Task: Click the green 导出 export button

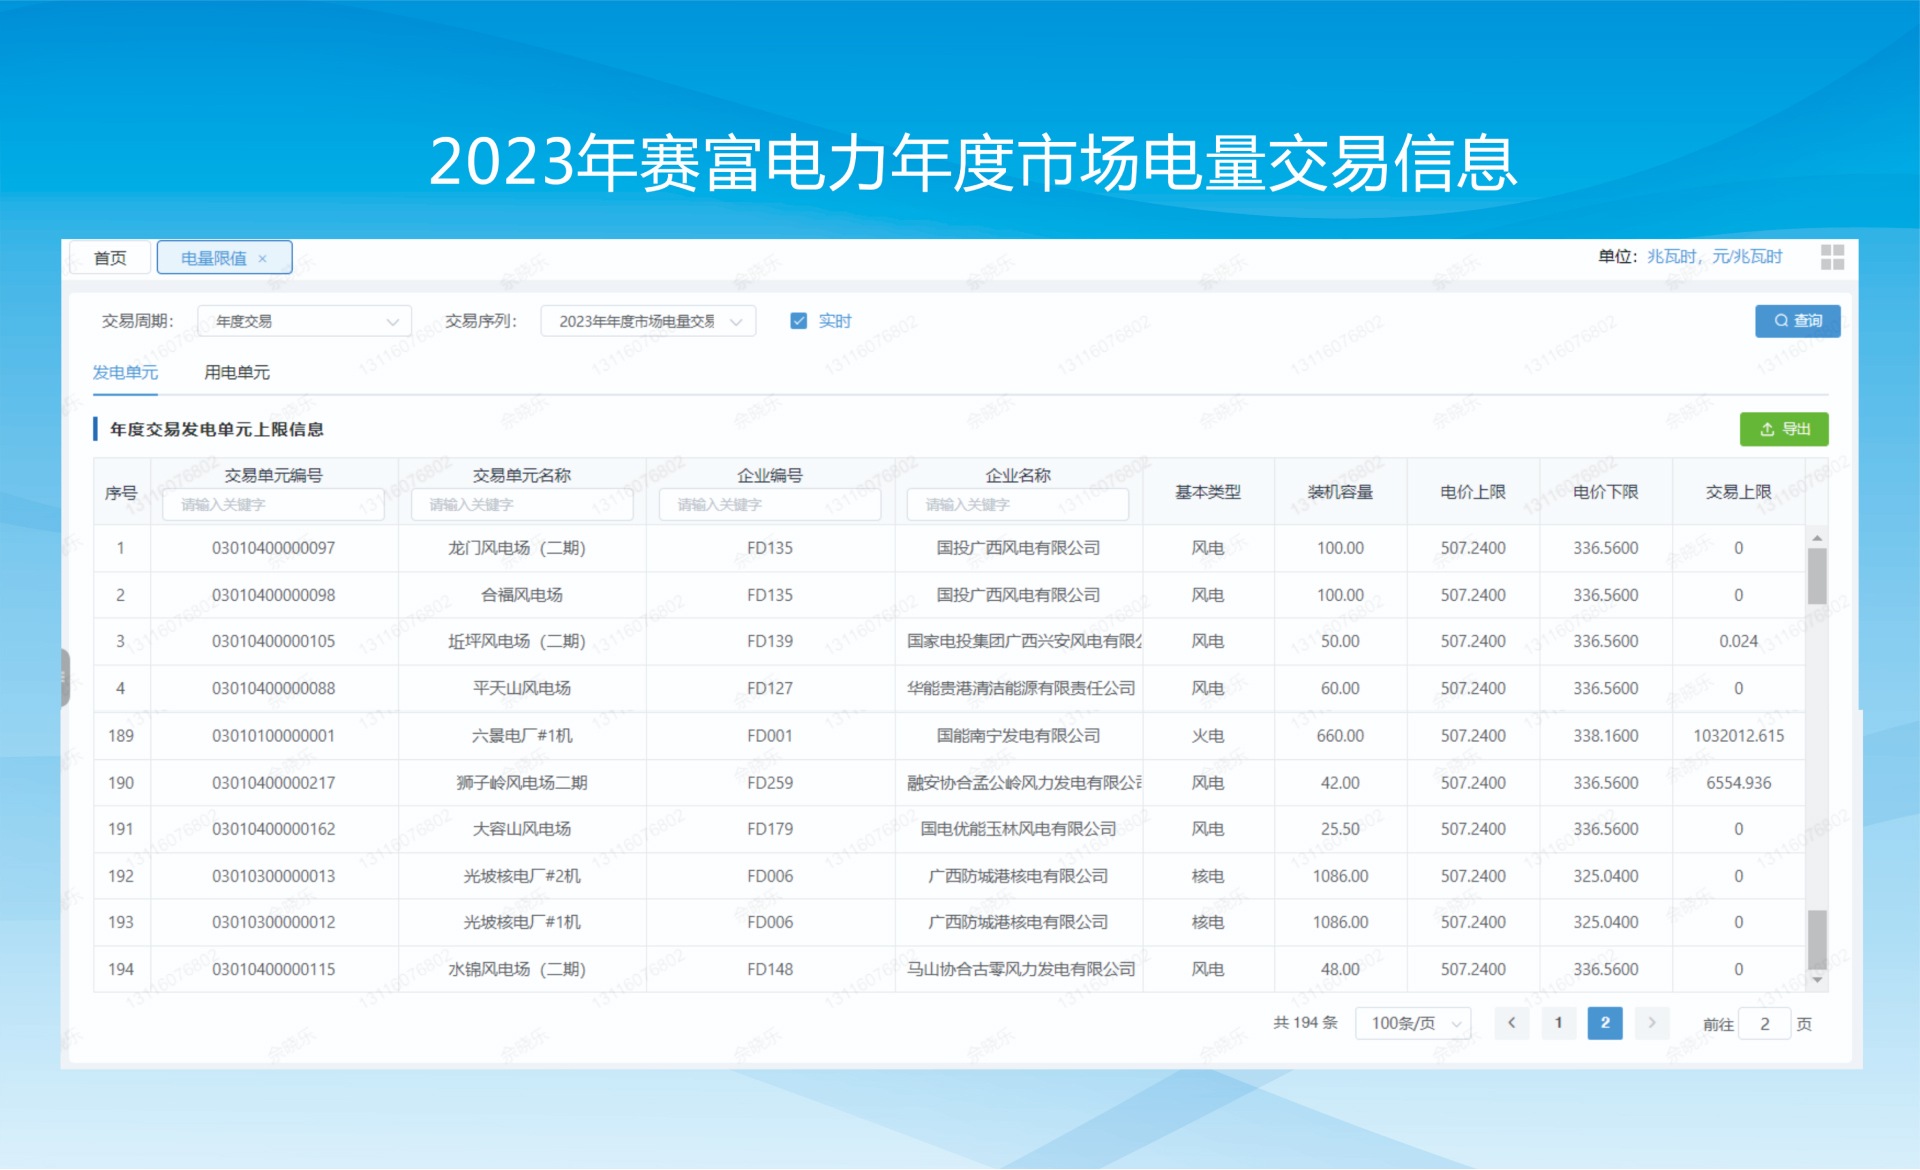Action: (x=1784, y=429)
